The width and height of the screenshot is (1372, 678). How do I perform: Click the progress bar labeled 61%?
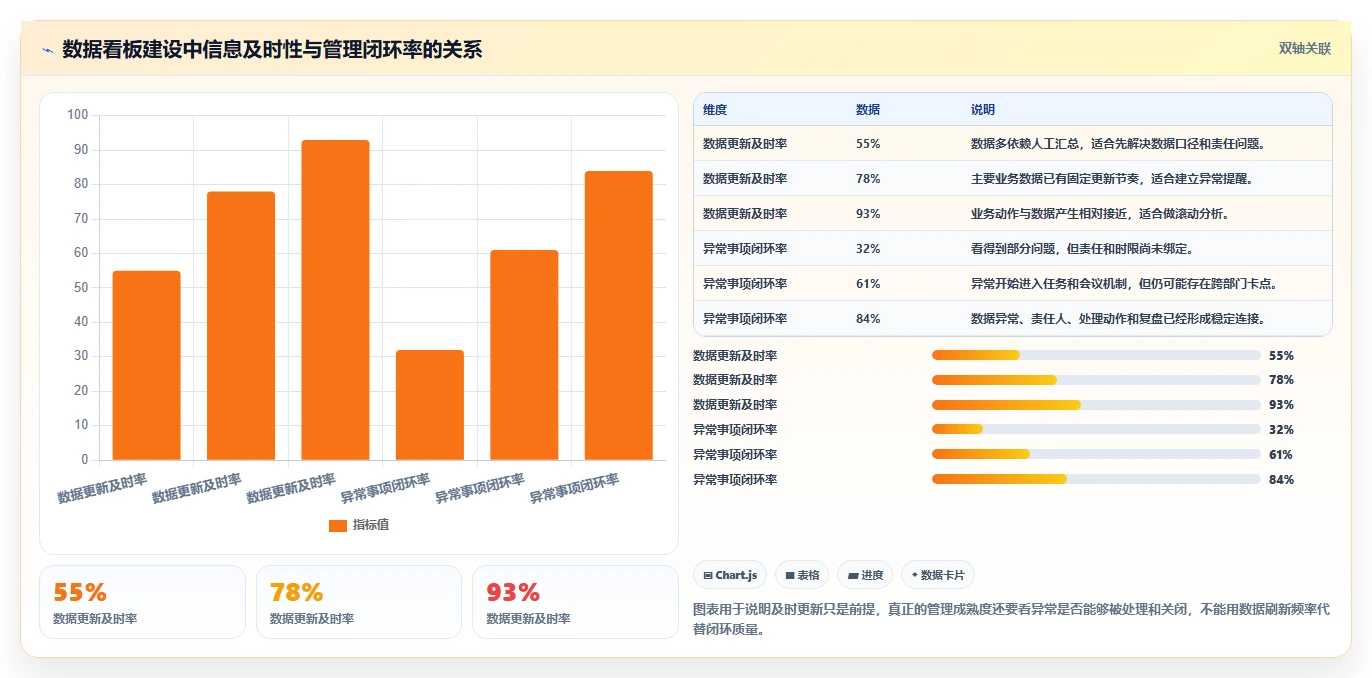[x=1096, y=455]
